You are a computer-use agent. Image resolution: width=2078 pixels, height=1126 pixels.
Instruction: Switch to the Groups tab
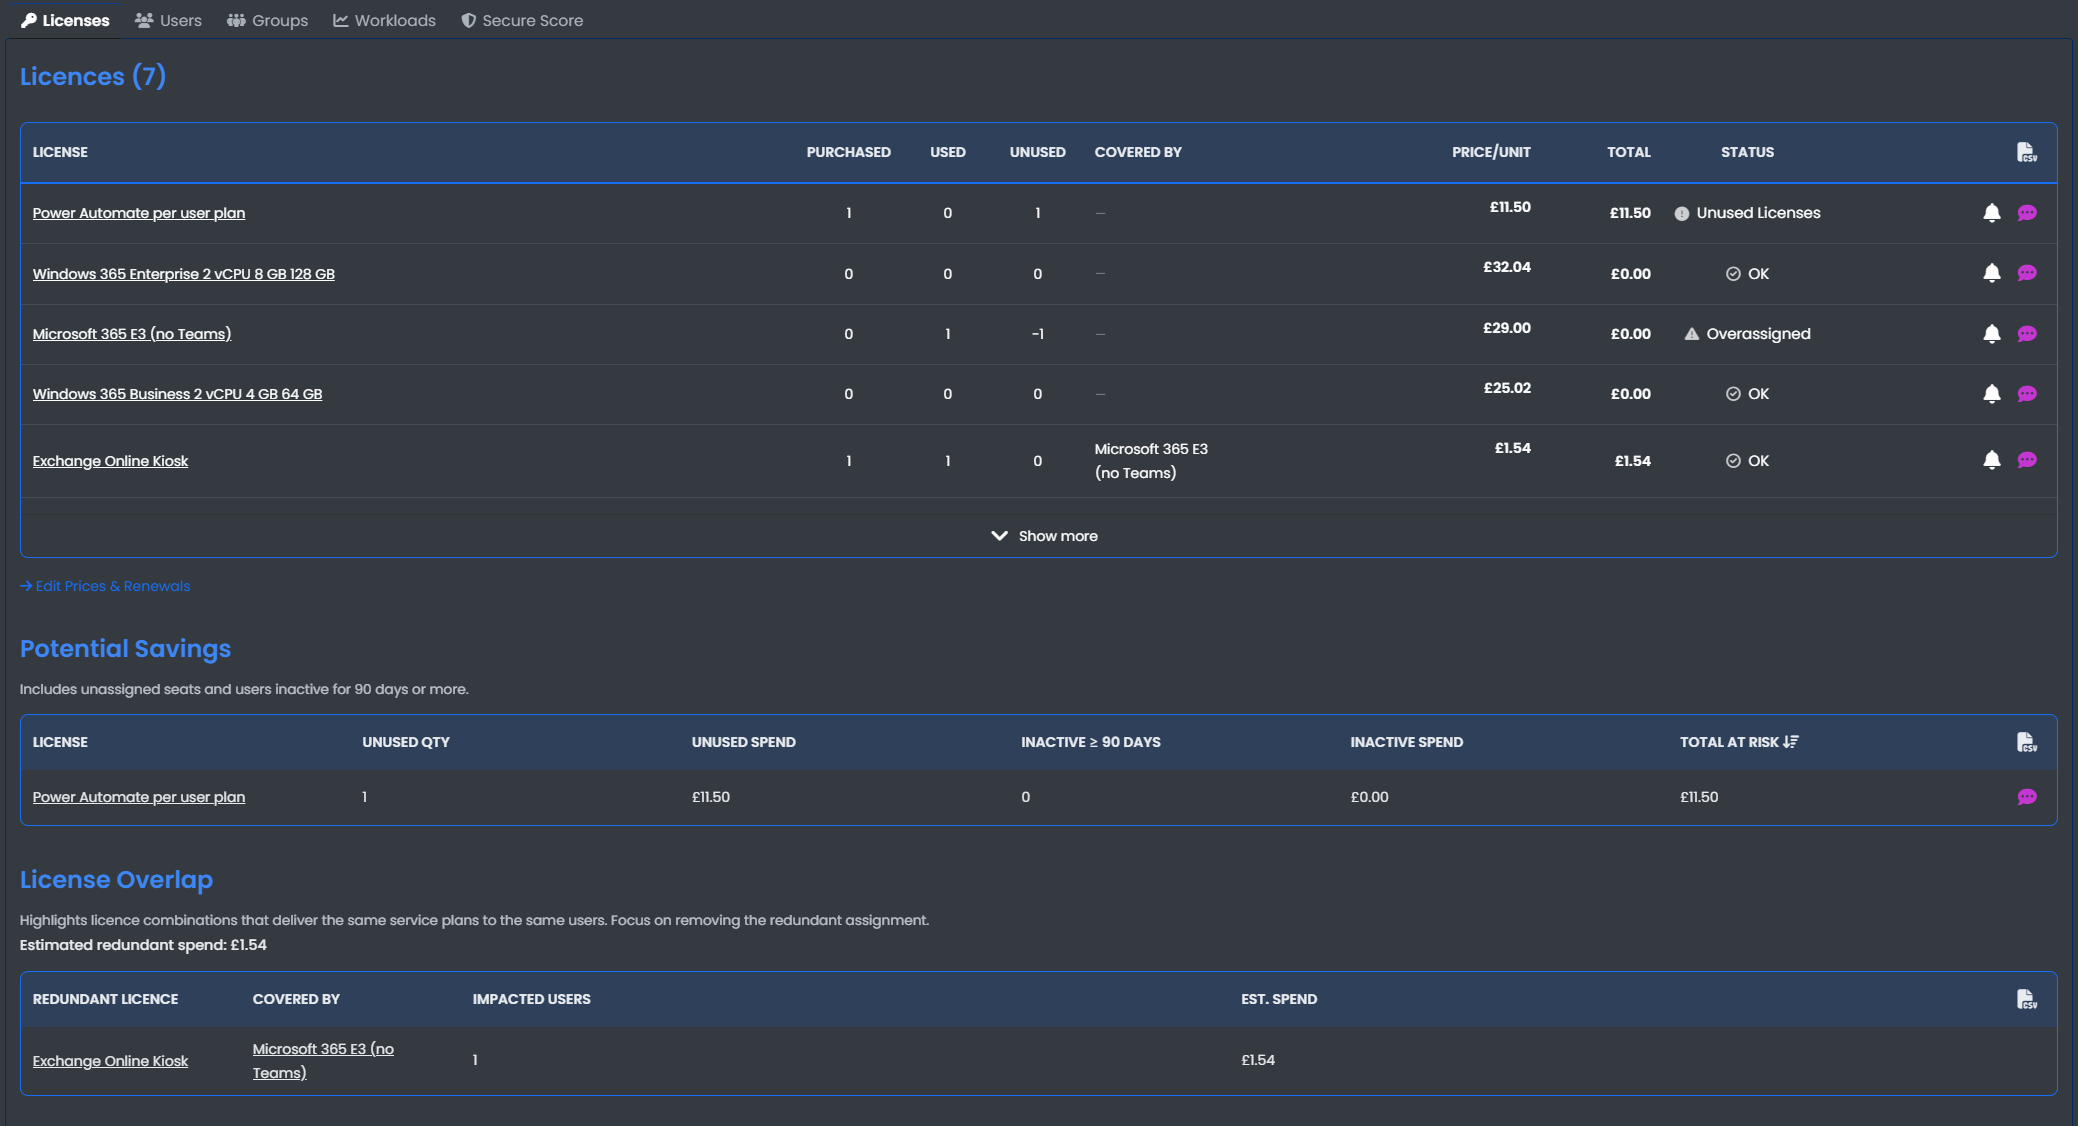(x=267, y=20)
